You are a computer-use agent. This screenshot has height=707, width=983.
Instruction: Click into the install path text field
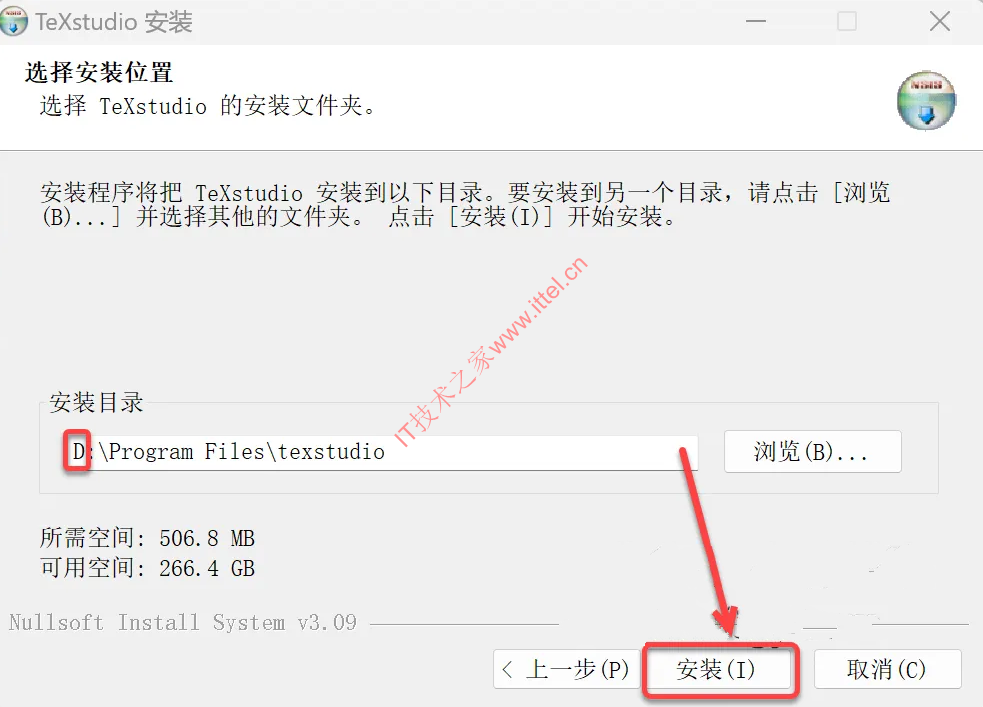(381, 452)
